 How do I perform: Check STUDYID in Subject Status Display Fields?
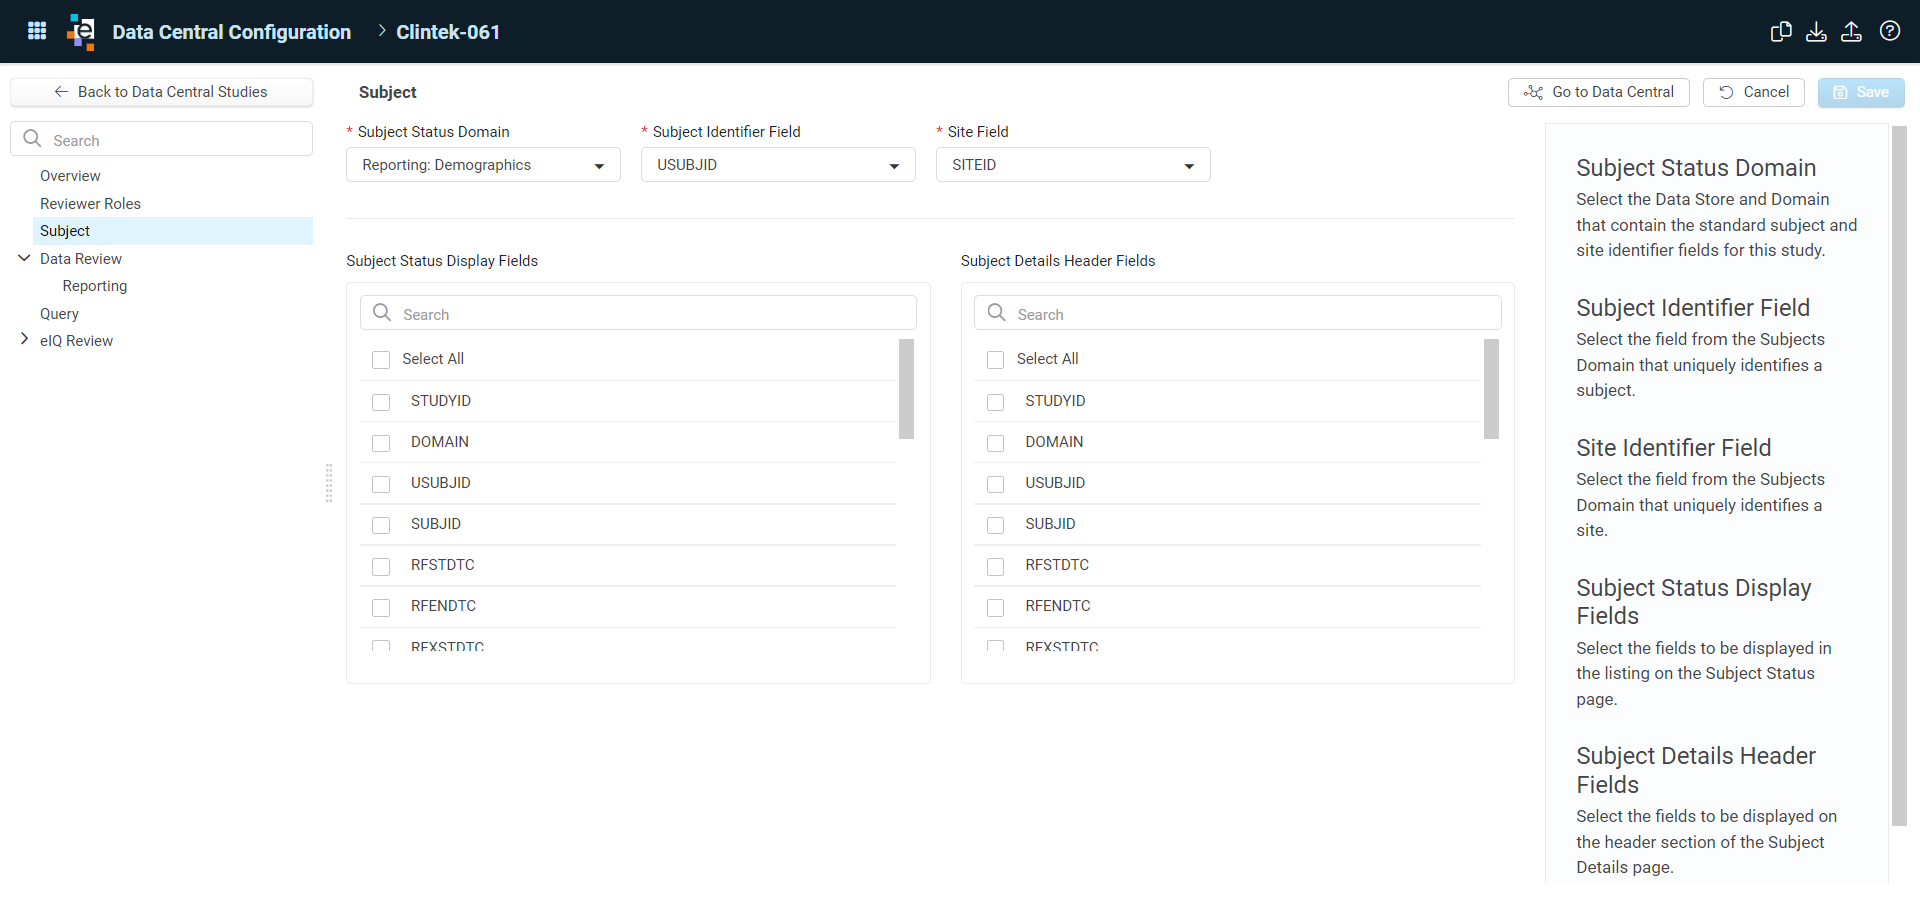coord(381,402)
